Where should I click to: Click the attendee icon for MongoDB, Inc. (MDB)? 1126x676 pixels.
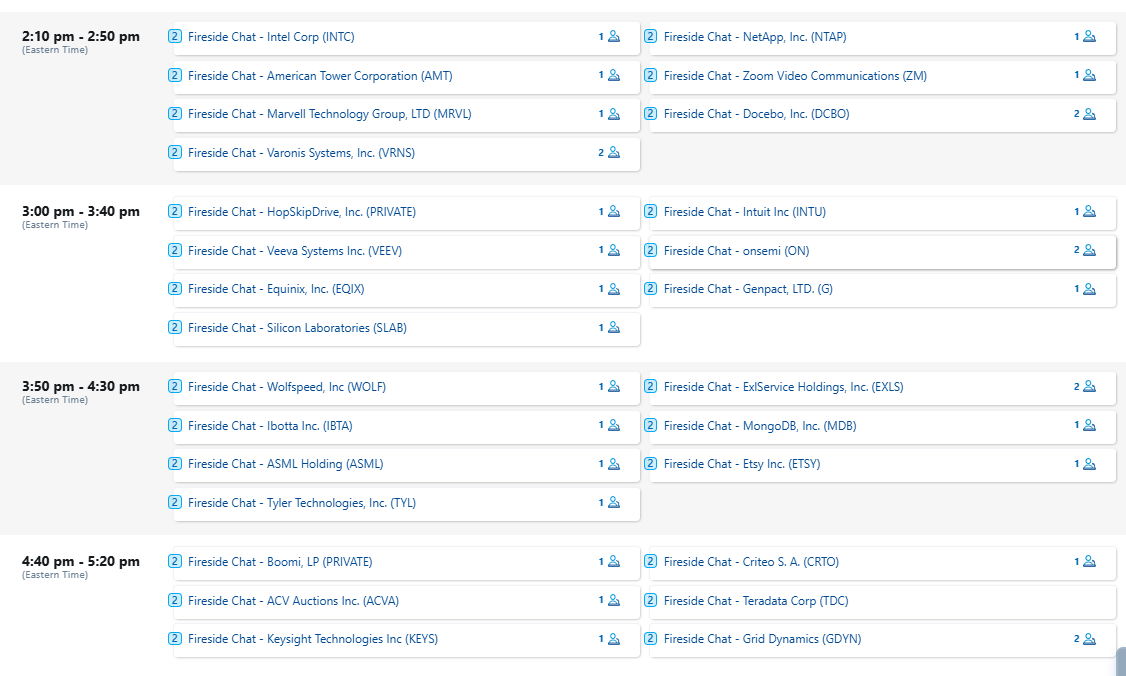1089,425
